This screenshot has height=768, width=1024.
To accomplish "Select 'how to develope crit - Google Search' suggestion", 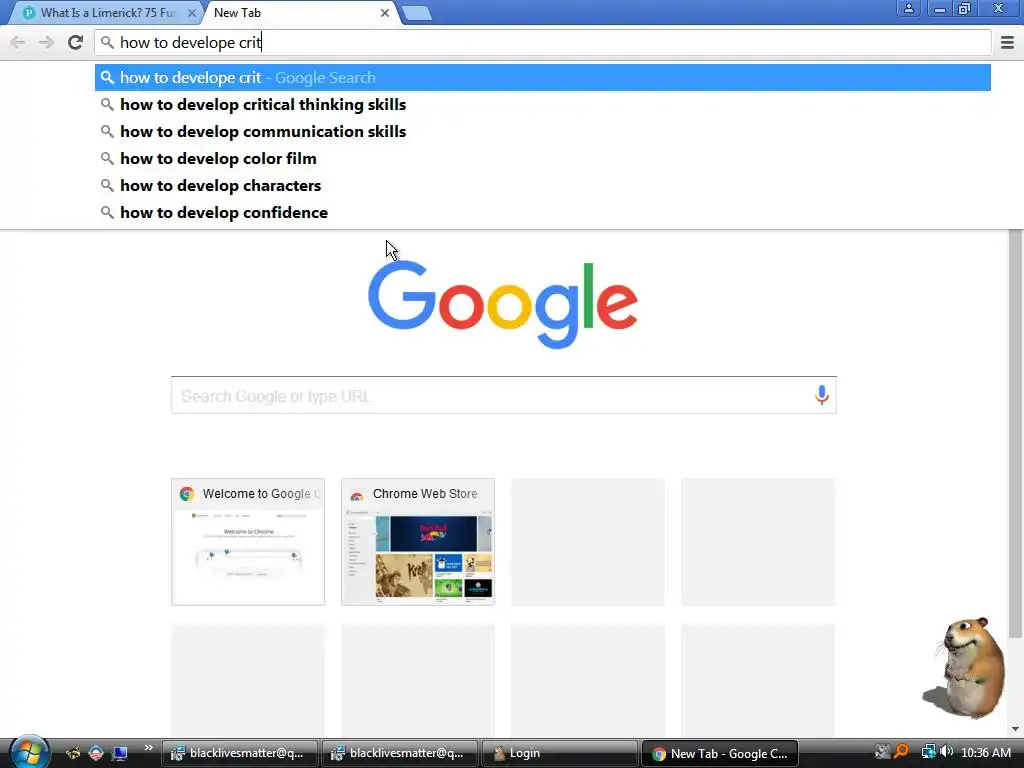I will 543,78.
